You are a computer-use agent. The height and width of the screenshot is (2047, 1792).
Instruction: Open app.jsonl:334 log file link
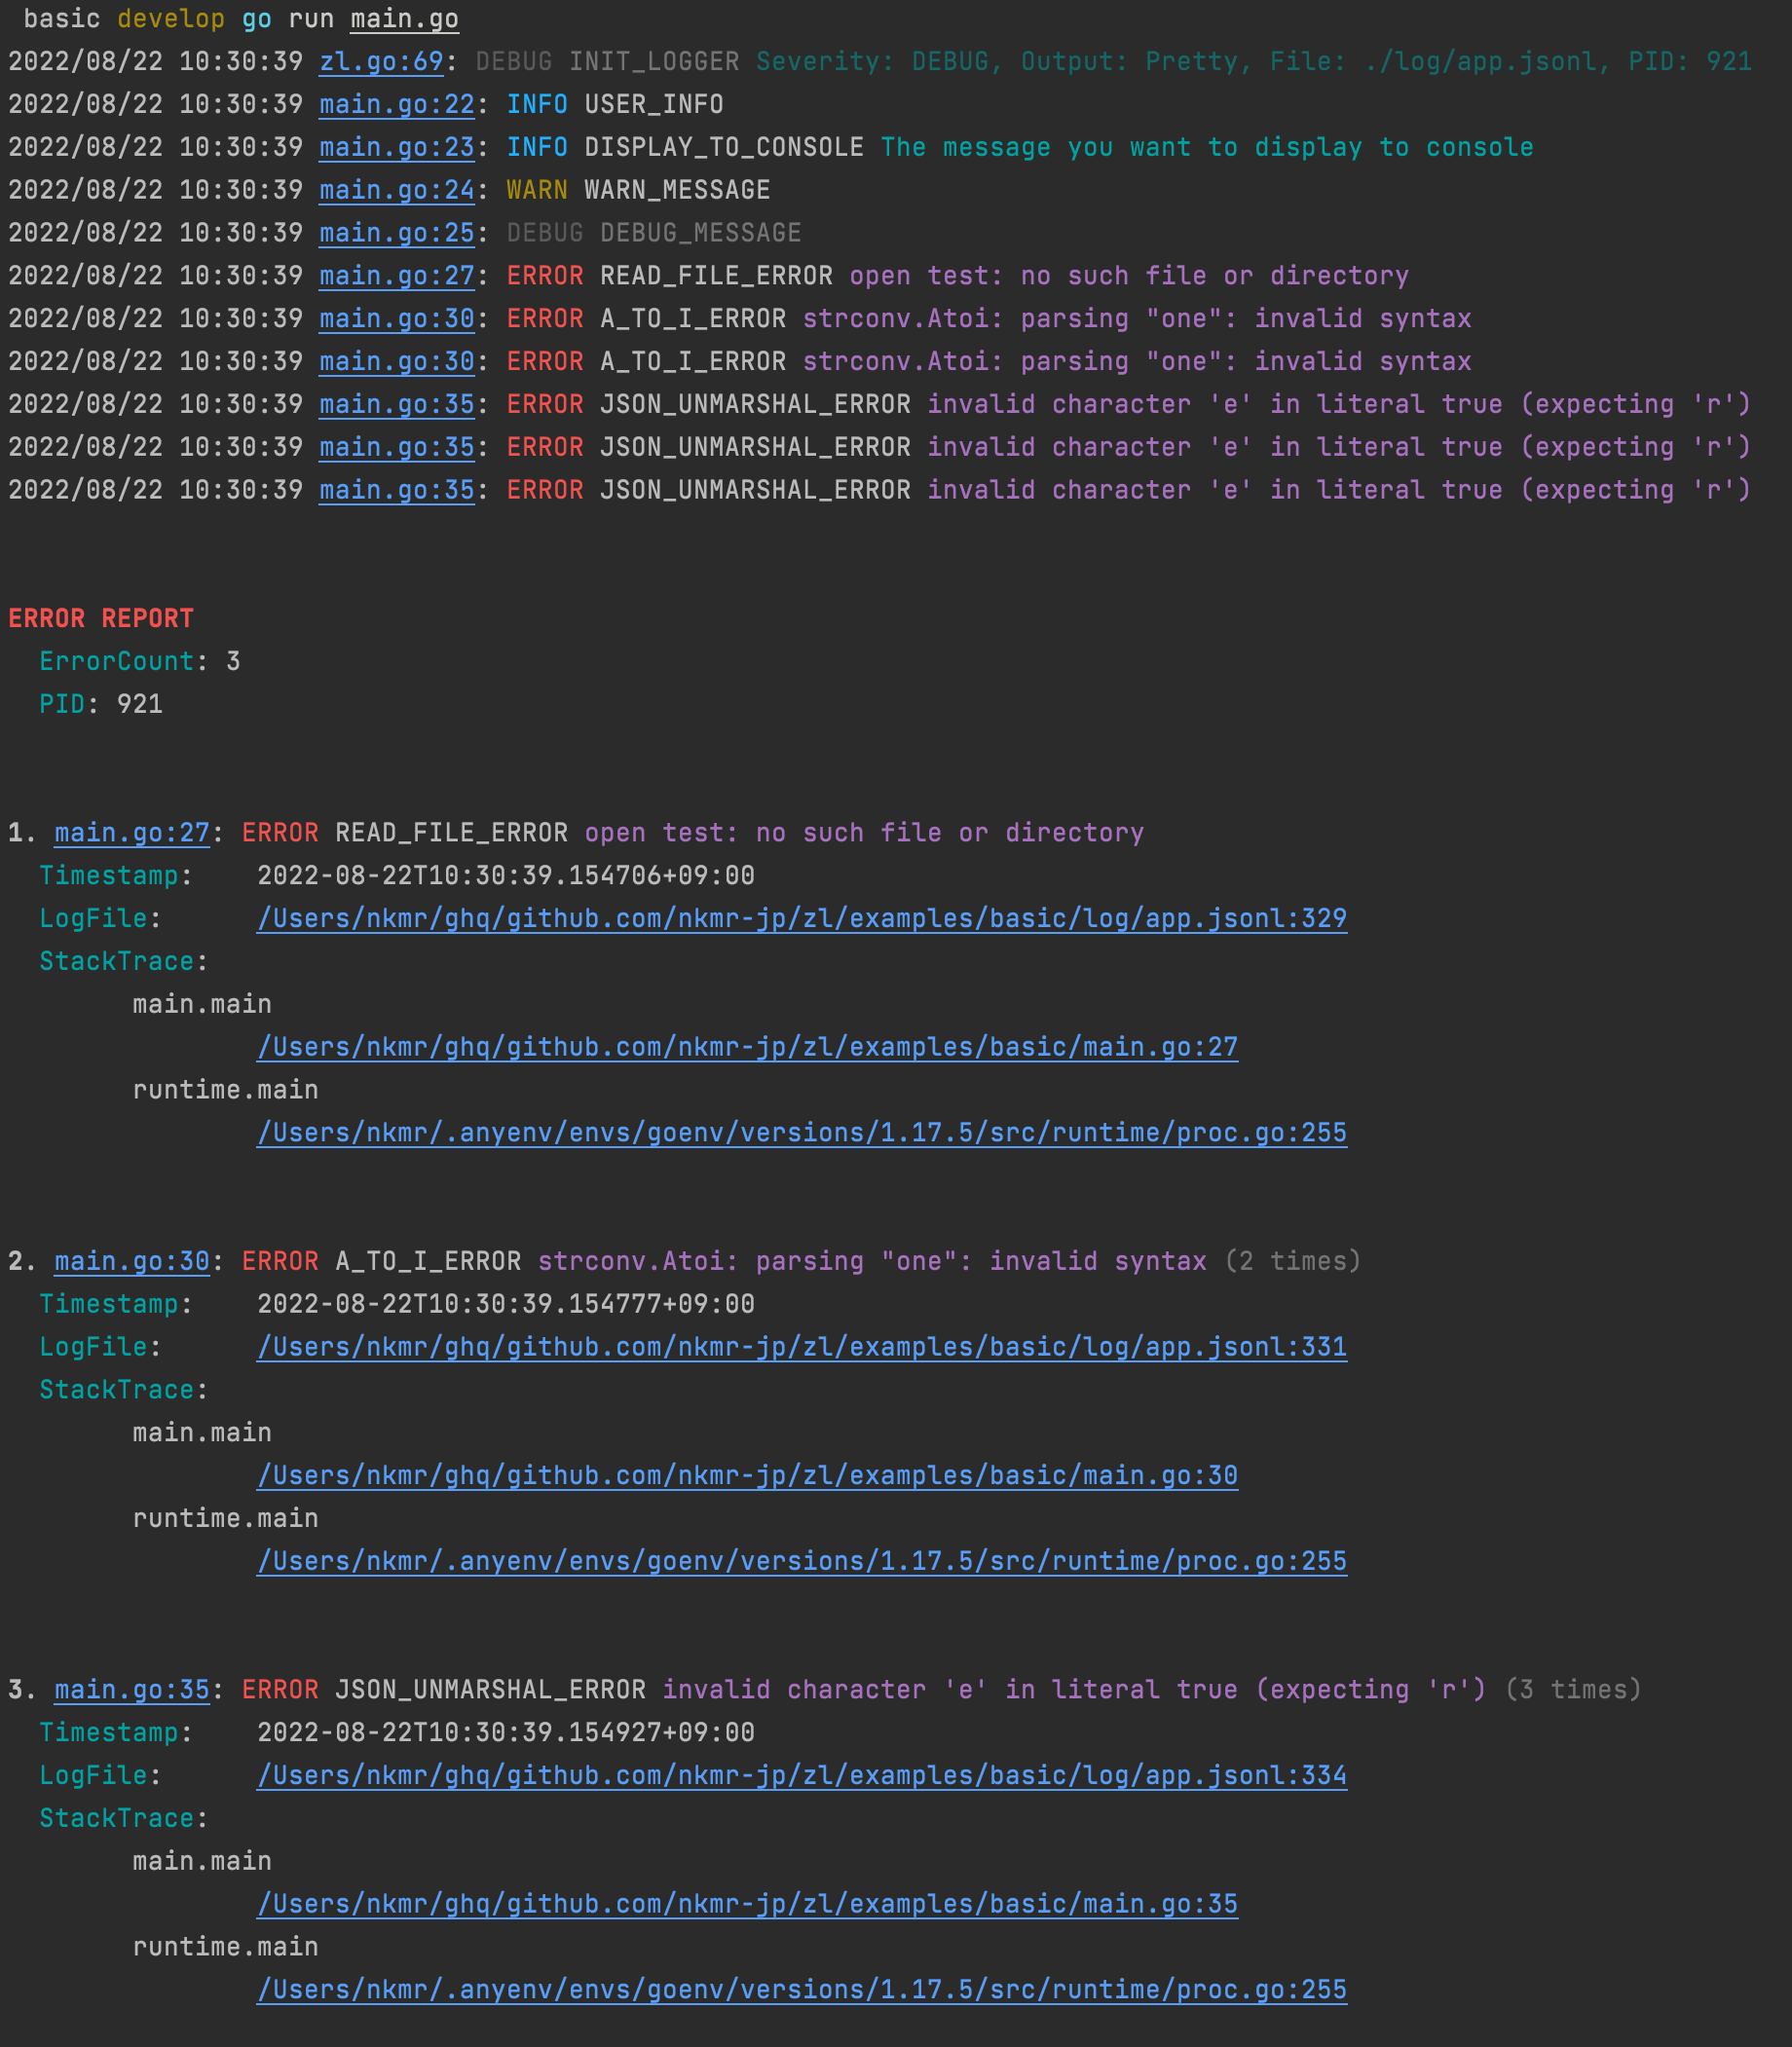coord(801,1775)
